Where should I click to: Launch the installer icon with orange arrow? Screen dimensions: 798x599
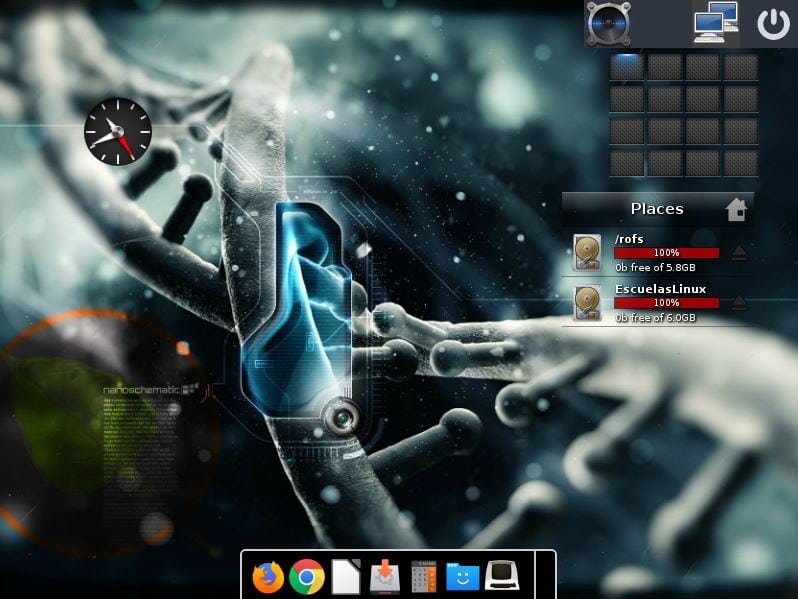385,577
